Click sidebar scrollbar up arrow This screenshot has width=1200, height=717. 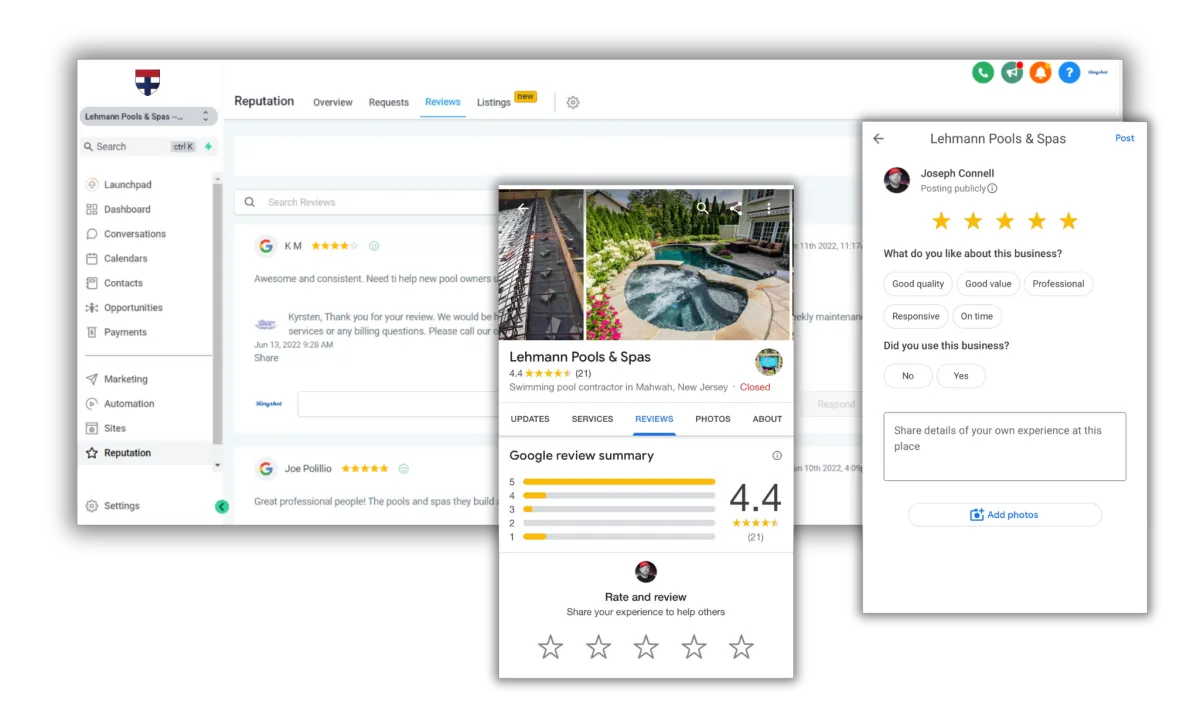(218, 178)
